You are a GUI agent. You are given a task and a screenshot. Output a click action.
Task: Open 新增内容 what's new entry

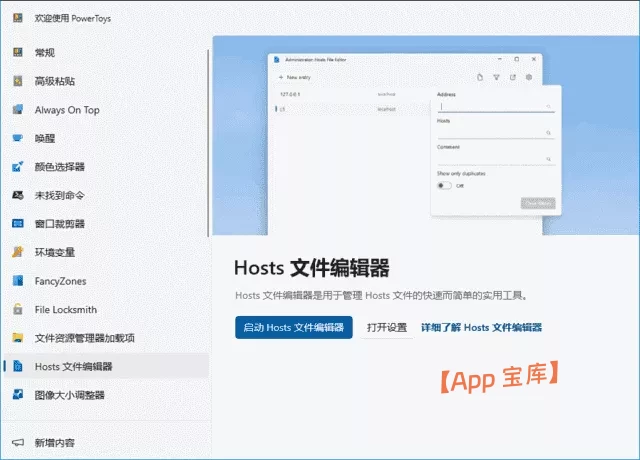click(x=106, y=442)
